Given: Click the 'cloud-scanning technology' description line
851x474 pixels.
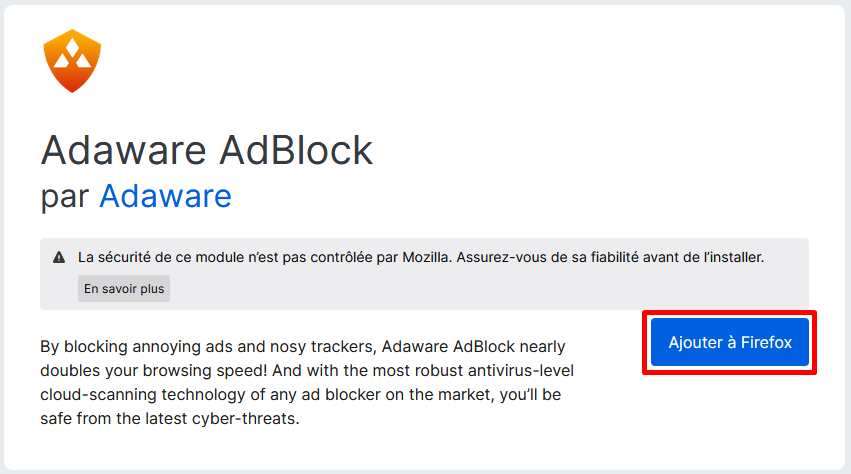Looking at the screenshot, I should pyautogui.click(x=301, y=394).
